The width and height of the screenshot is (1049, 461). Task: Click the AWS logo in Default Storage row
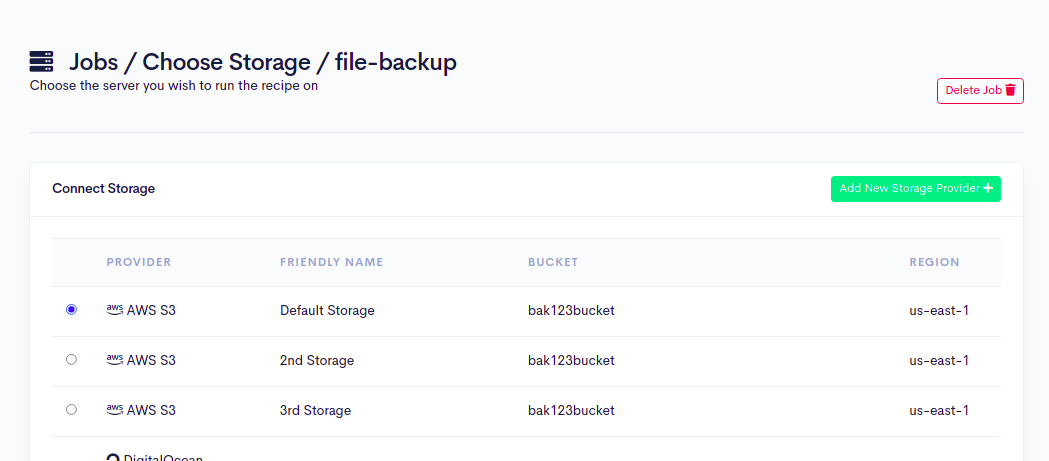pyautogui.click(x=114, y=310)
